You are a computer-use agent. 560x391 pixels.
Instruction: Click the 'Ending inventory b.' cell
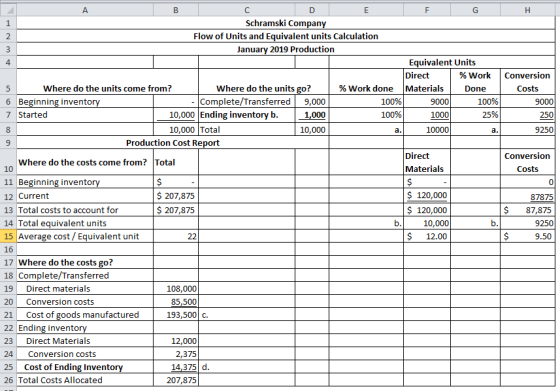[x=247, y=115]
